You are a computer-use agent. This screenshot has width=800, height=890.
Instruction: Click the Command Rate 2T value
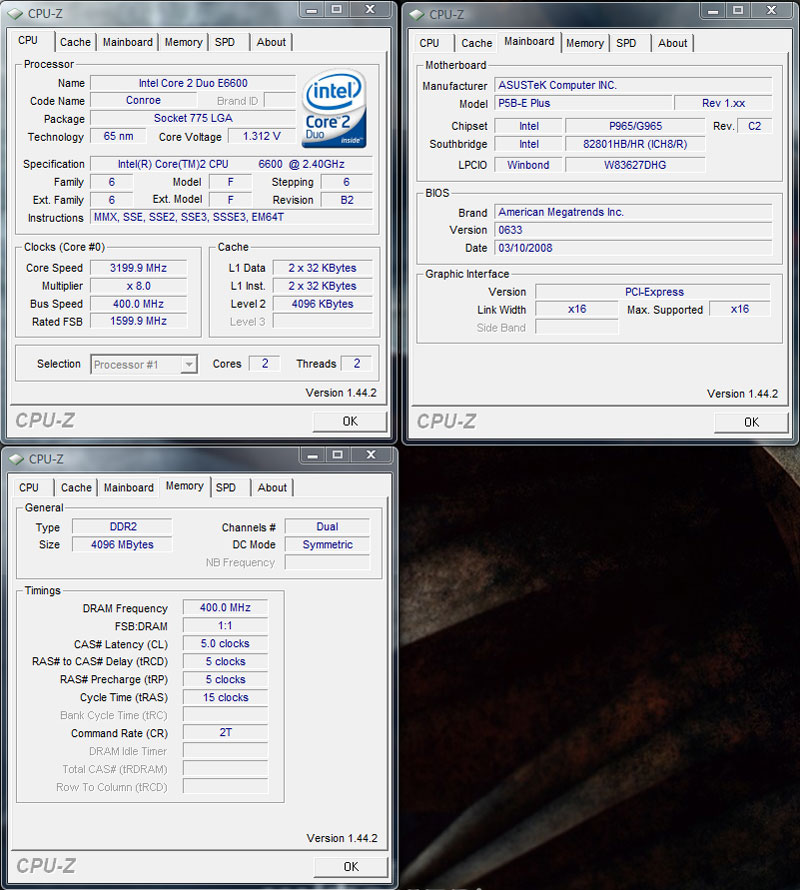(x=225, y=733)
